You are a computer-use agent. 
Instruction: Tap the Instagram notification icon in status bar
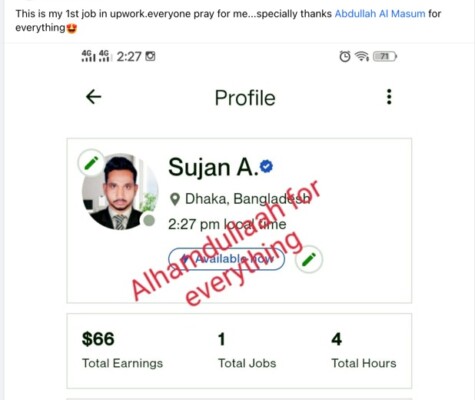[x=150, y=56]
